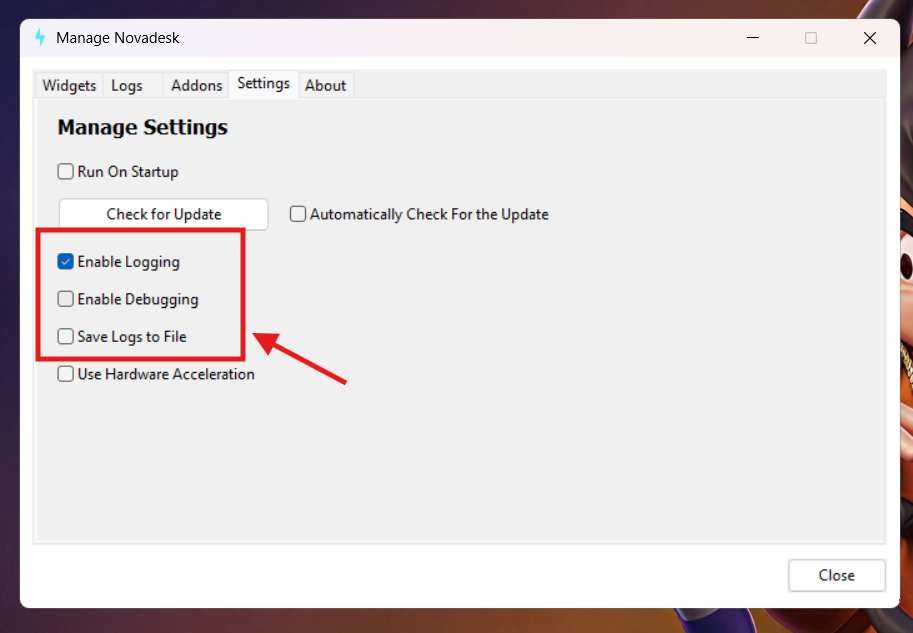Tick Automatically Check For the Update
The width and height of the screenshot is (913, 633).
point(298,214)
